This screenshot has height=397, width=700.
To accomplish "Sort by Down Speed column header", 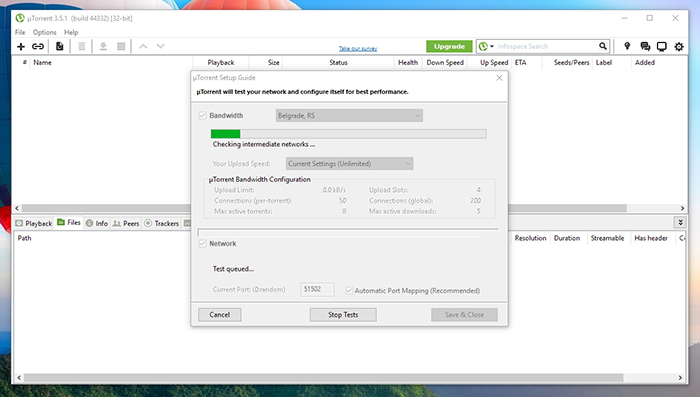I will [445, 63].
